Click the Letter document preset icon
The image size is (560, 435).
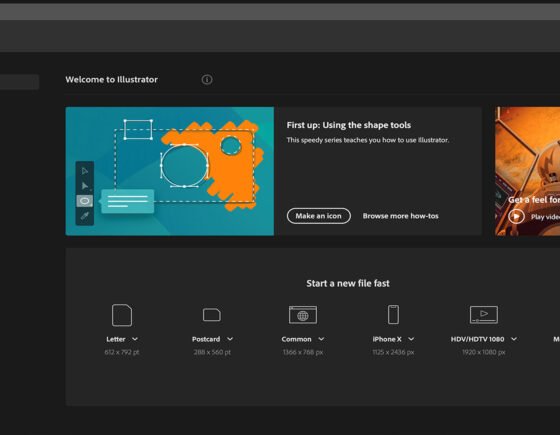pyautogui.click(x=122, y=315)
